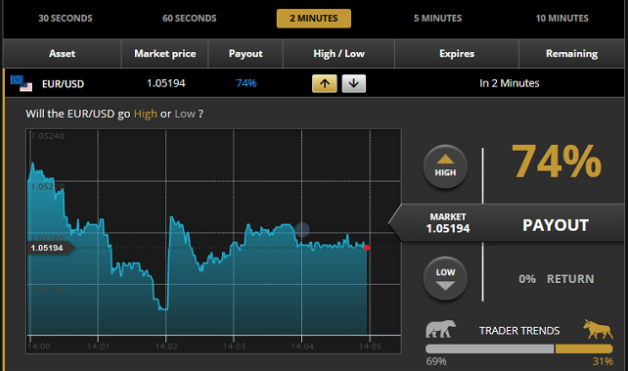Place a LOW trade with round button

445,279
